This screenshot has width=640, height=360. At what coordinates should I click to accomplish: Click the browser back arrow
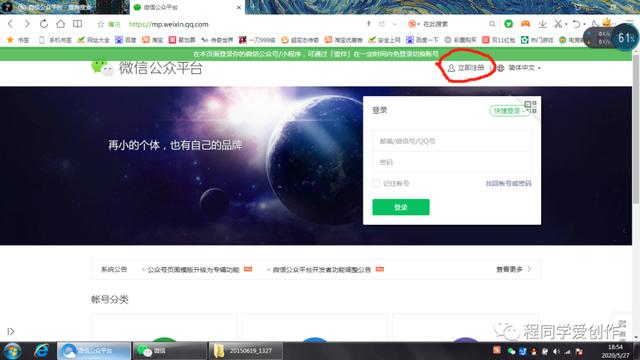pyautogui.click(x=10, y=24)
